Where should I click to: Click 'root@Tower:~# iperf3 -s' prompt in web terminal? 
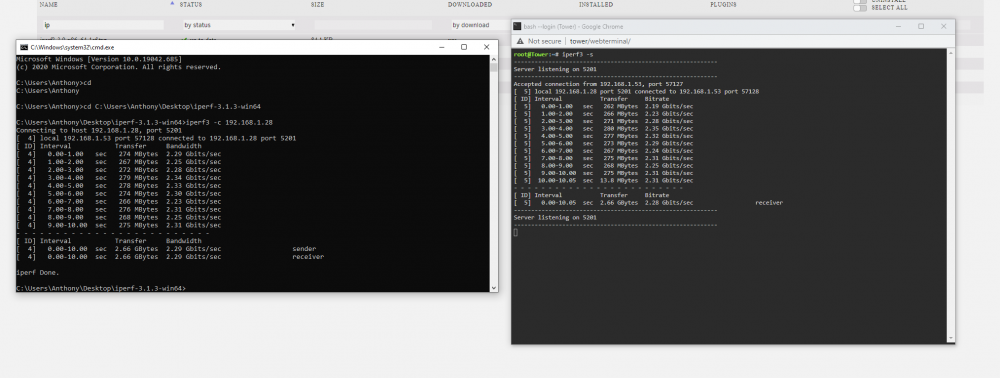553,54
